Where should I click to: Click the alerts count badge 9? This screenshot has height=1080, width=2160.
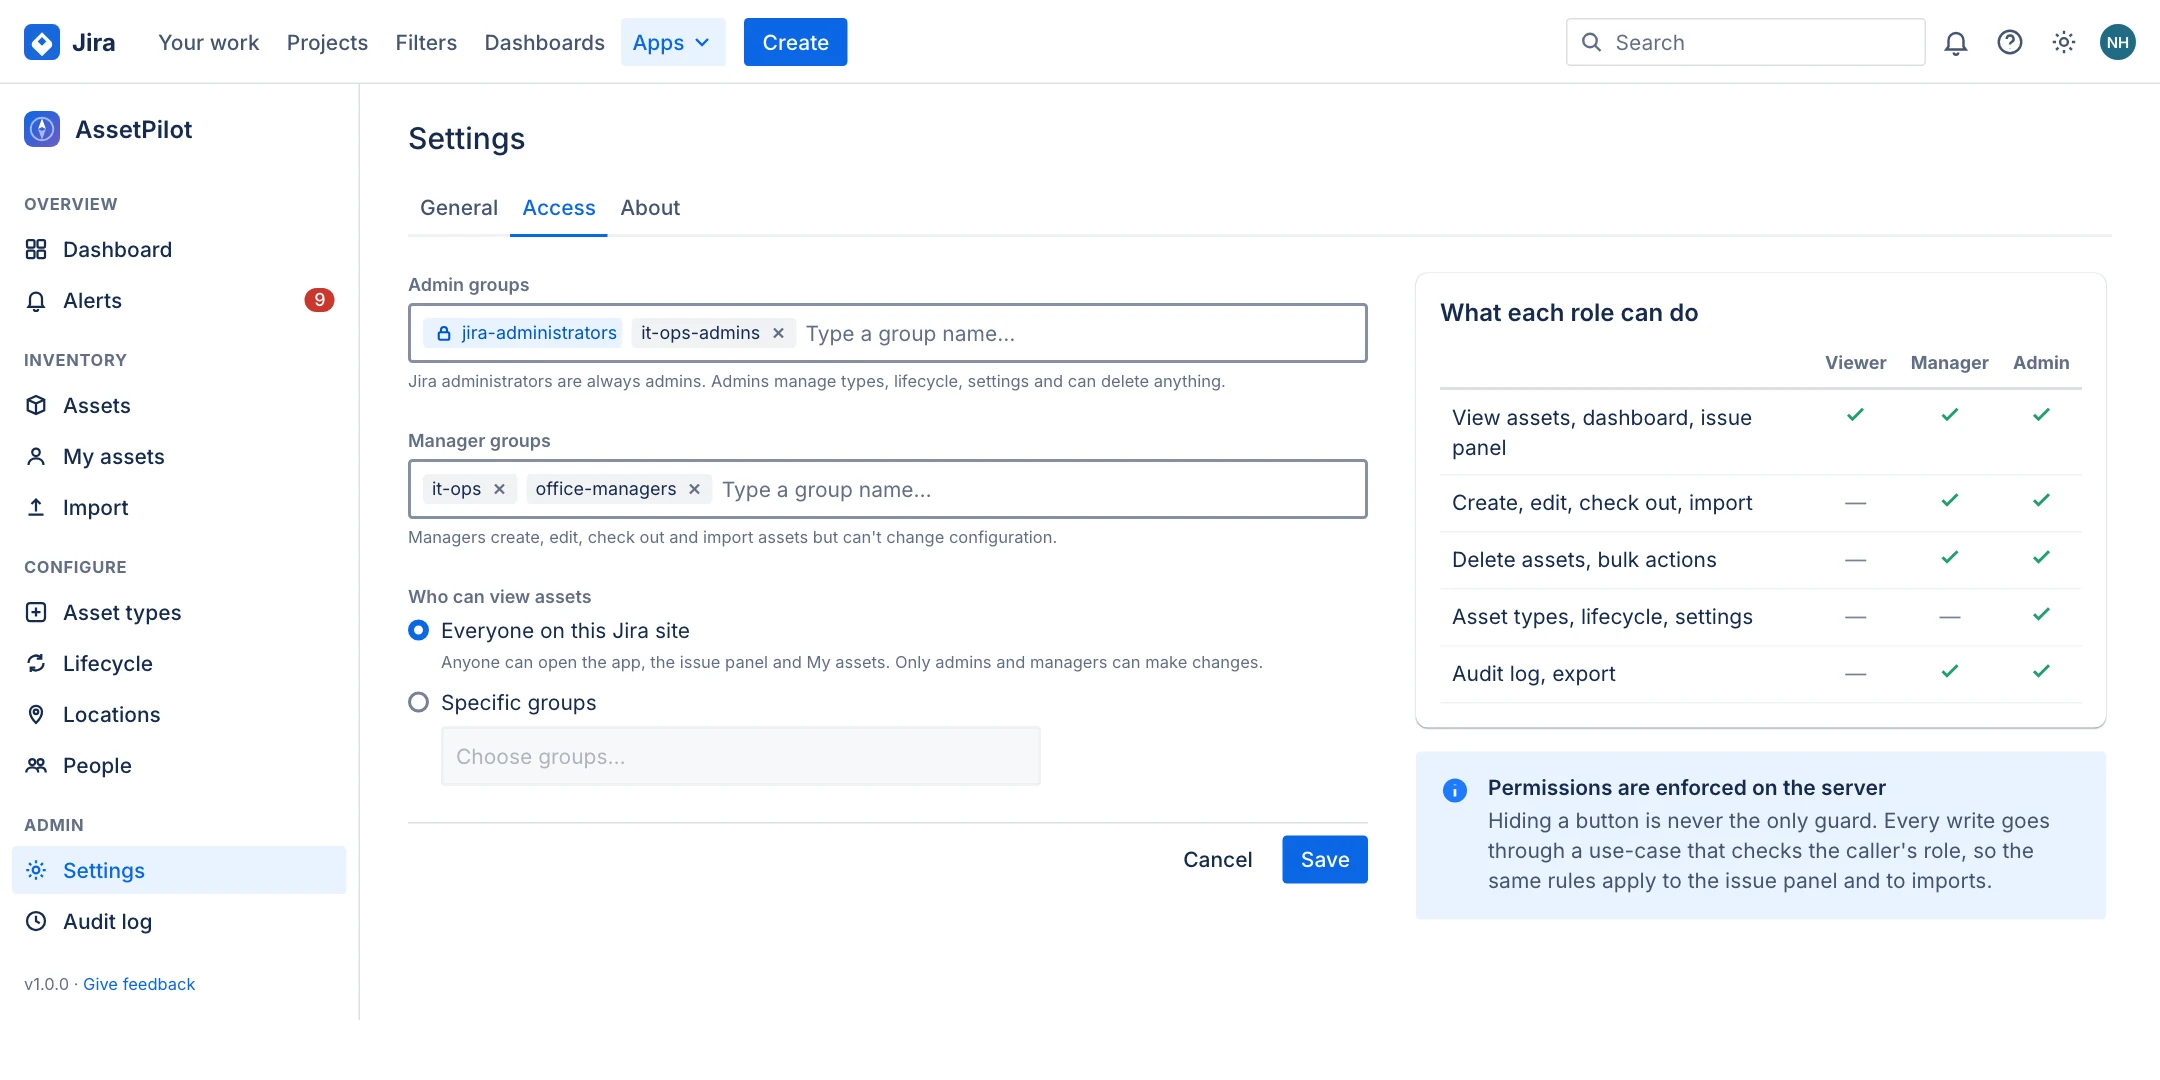tap(319, 300)
